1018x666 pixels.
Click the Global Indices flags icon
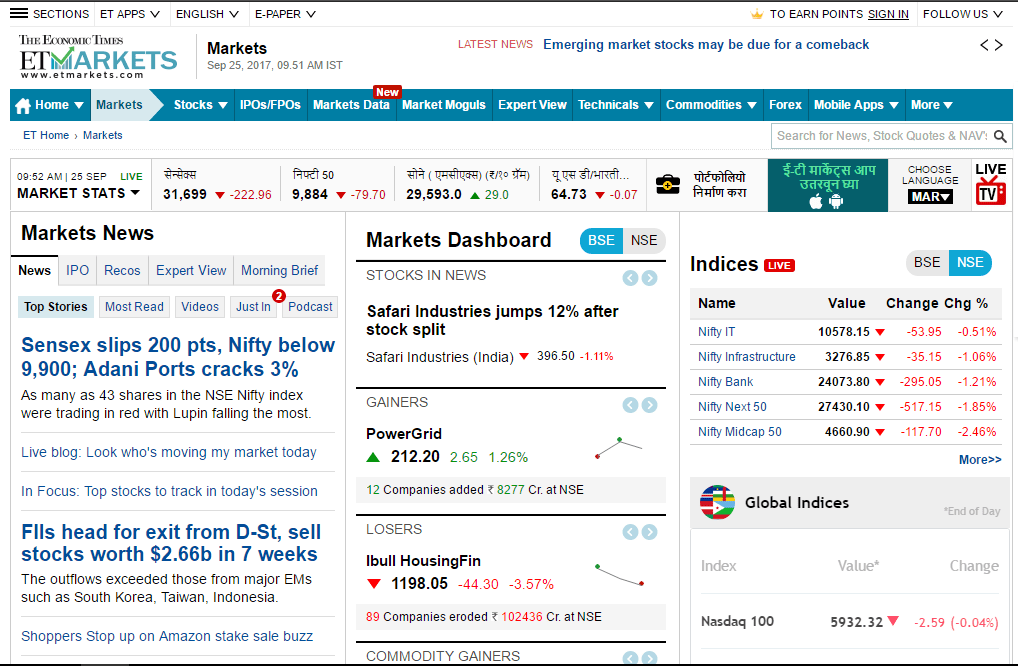[x=717, y=502]
